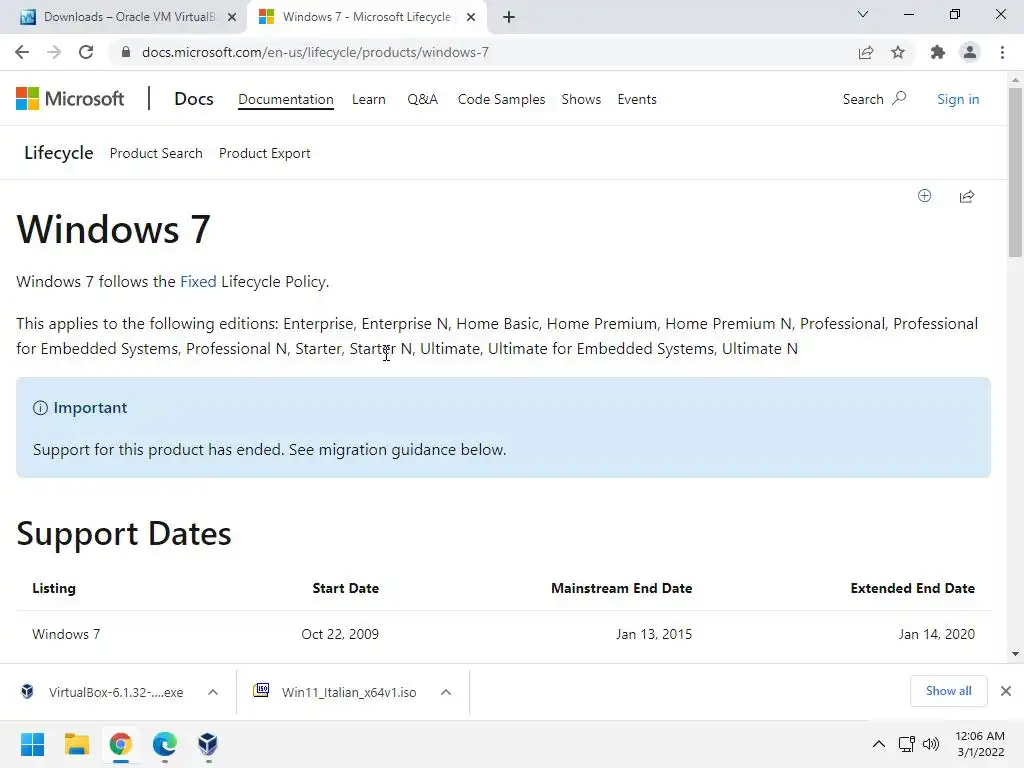Open Chrome's three-dot menu

(1002, 52)
